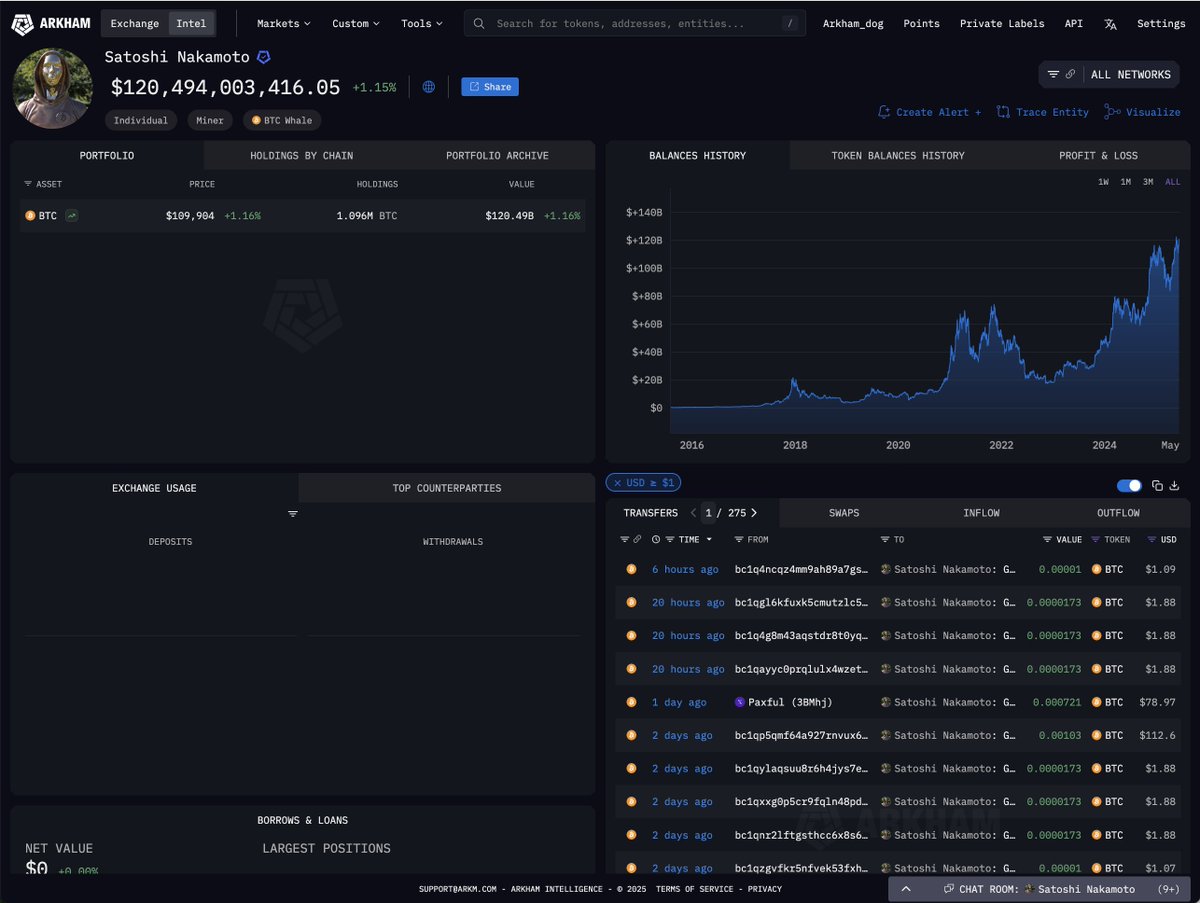Toggle the blue switch above transfers

1129,485
